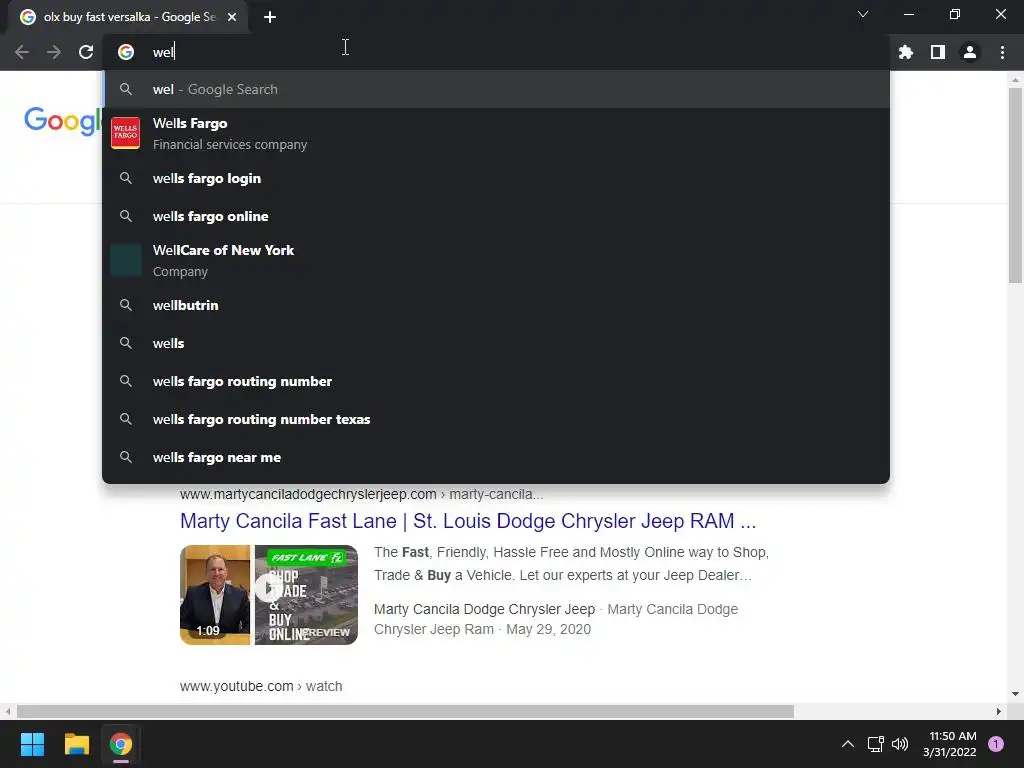
Task: Open the Windows Start menu
Action: coord(32,744)
